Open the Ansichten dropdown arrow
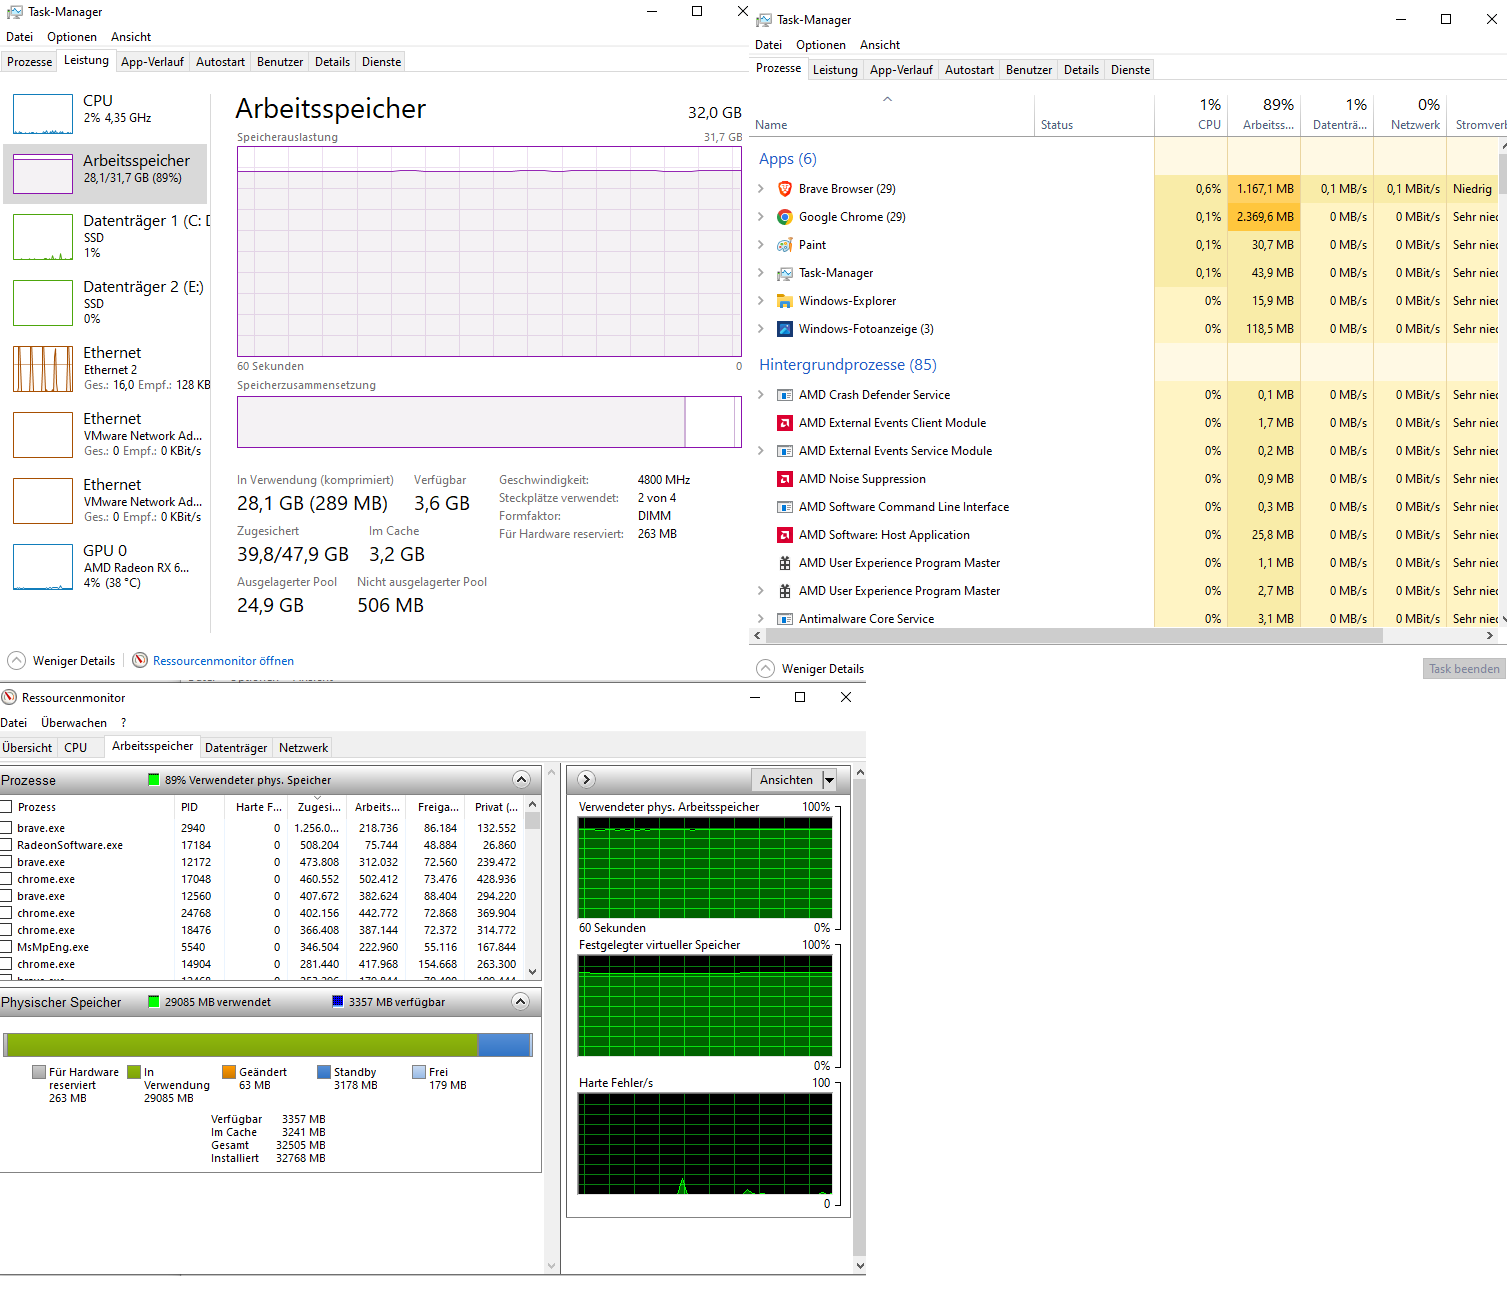Image resolution: width=1507 pixels, height=1290 pixels. (x=829, y=780)
